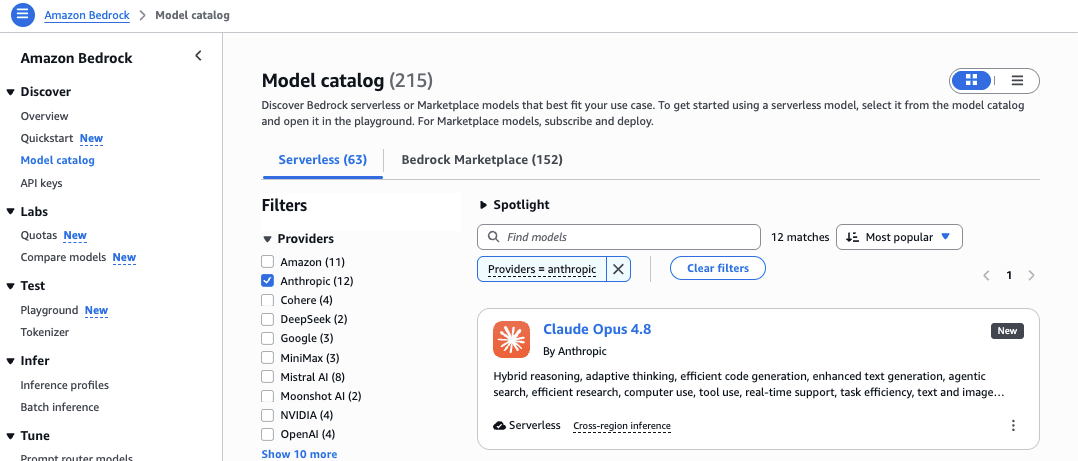Click the Clear filters button
This screenshot has height=461, width=1078.
[718, 268]
